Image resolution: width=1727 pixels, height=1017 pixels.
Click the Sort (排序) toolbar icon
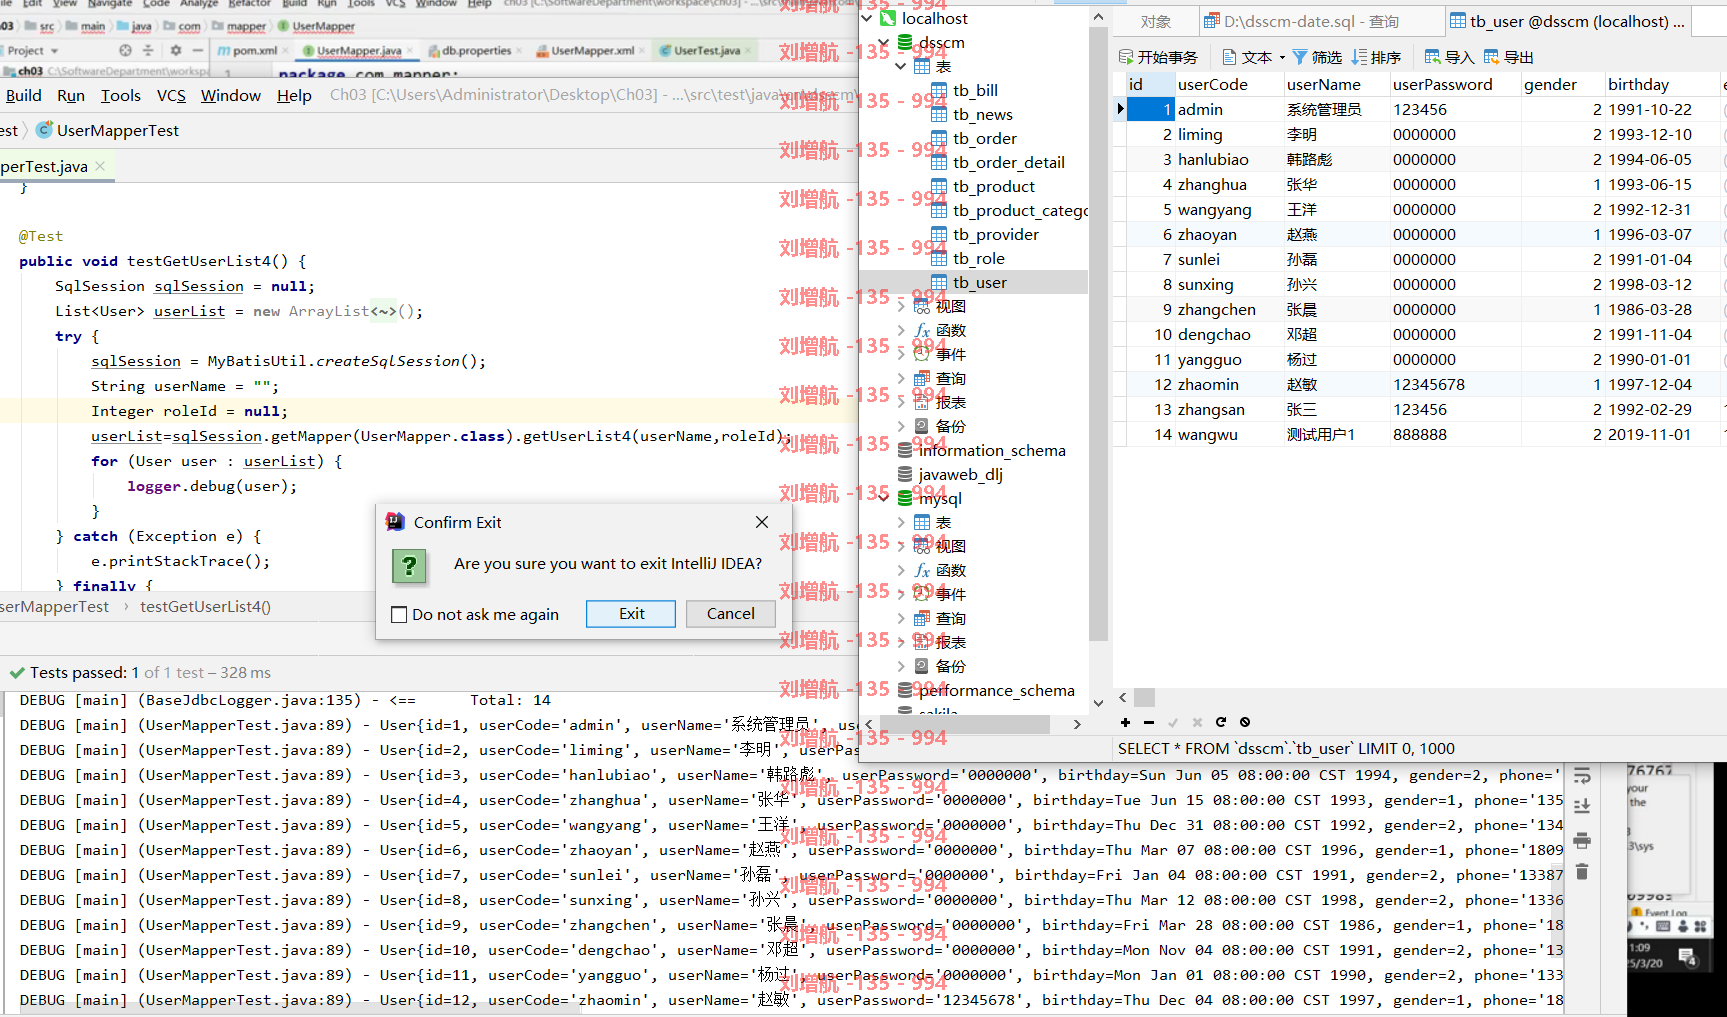point(1360,57)
